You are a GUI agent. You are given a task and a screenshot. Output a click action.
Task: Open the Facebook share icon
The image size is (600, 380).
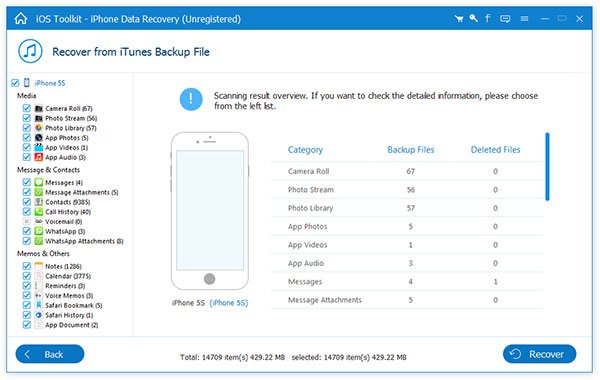tap(488, 18)
